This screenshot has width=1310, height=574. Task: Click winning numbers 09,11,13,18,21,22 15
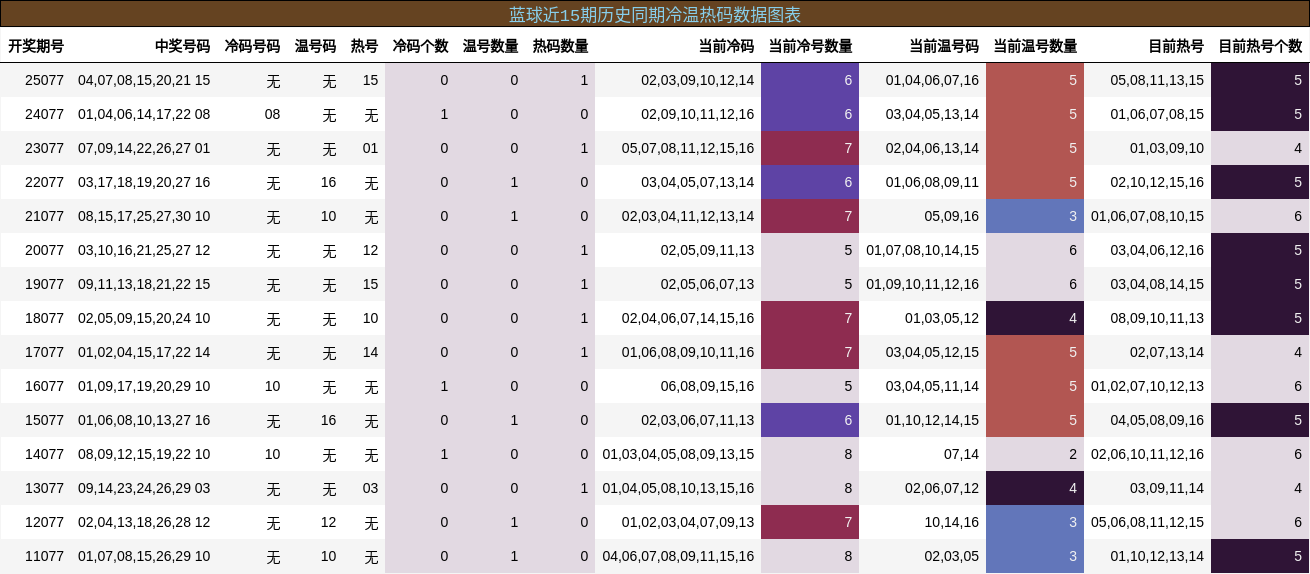click(144, 284)
